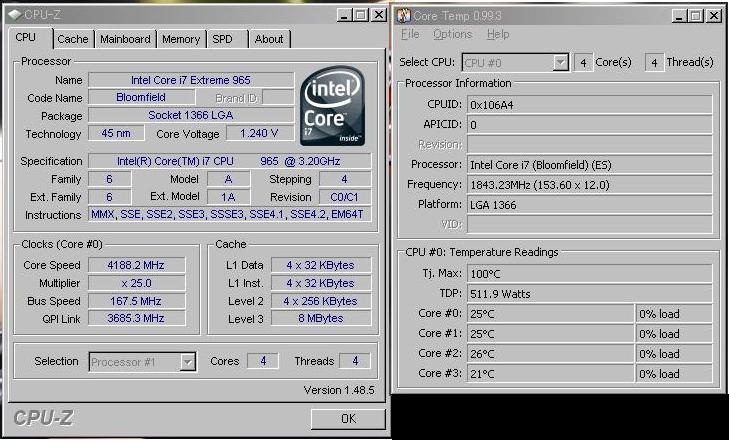Click the Name field 'Intel Core i7 Extreme 965'
This screenshot has height=440, width=729.
click(x=191, y=80)
